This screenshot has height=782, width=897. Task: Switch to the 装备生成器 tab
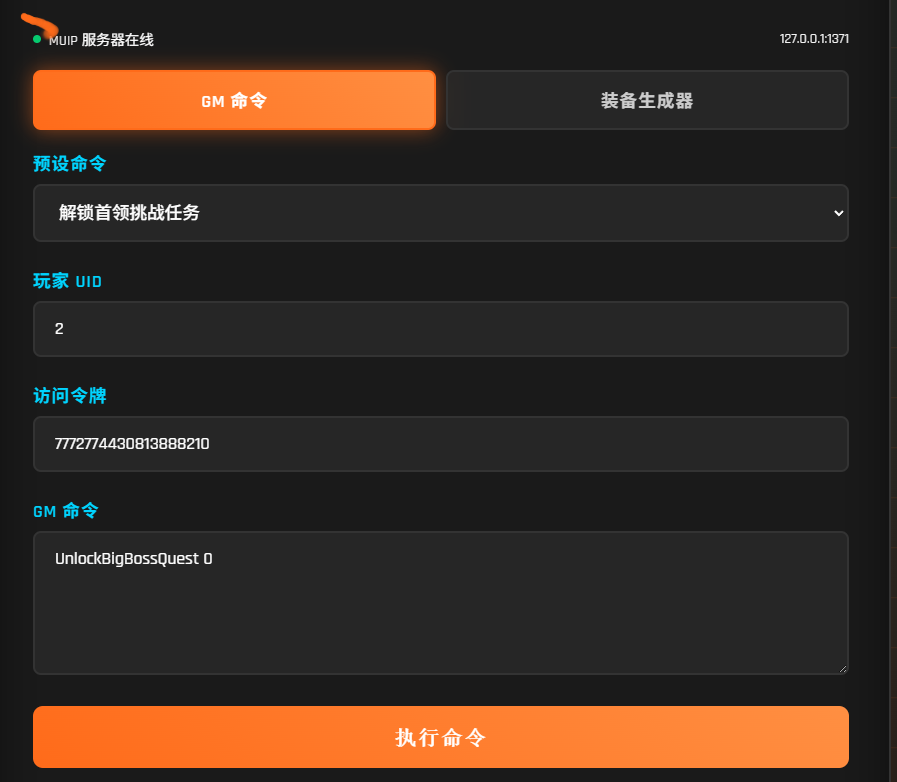pos(646,99)
